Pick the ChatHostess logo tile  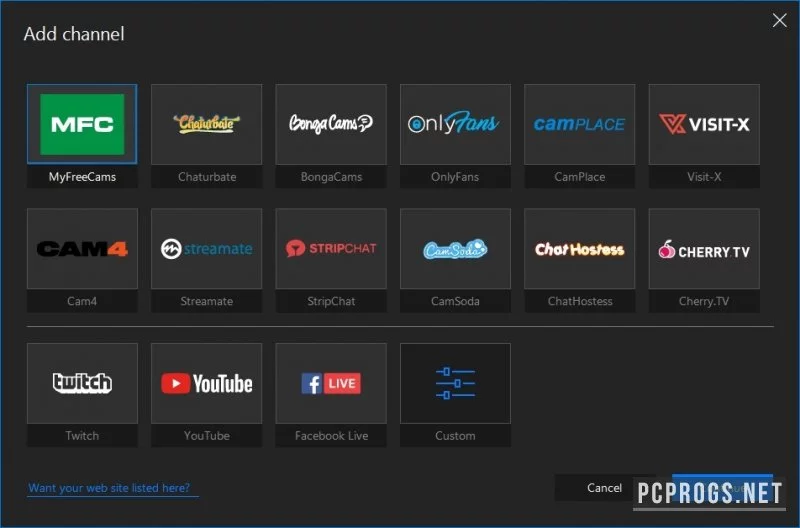click(x=580, y=248)
